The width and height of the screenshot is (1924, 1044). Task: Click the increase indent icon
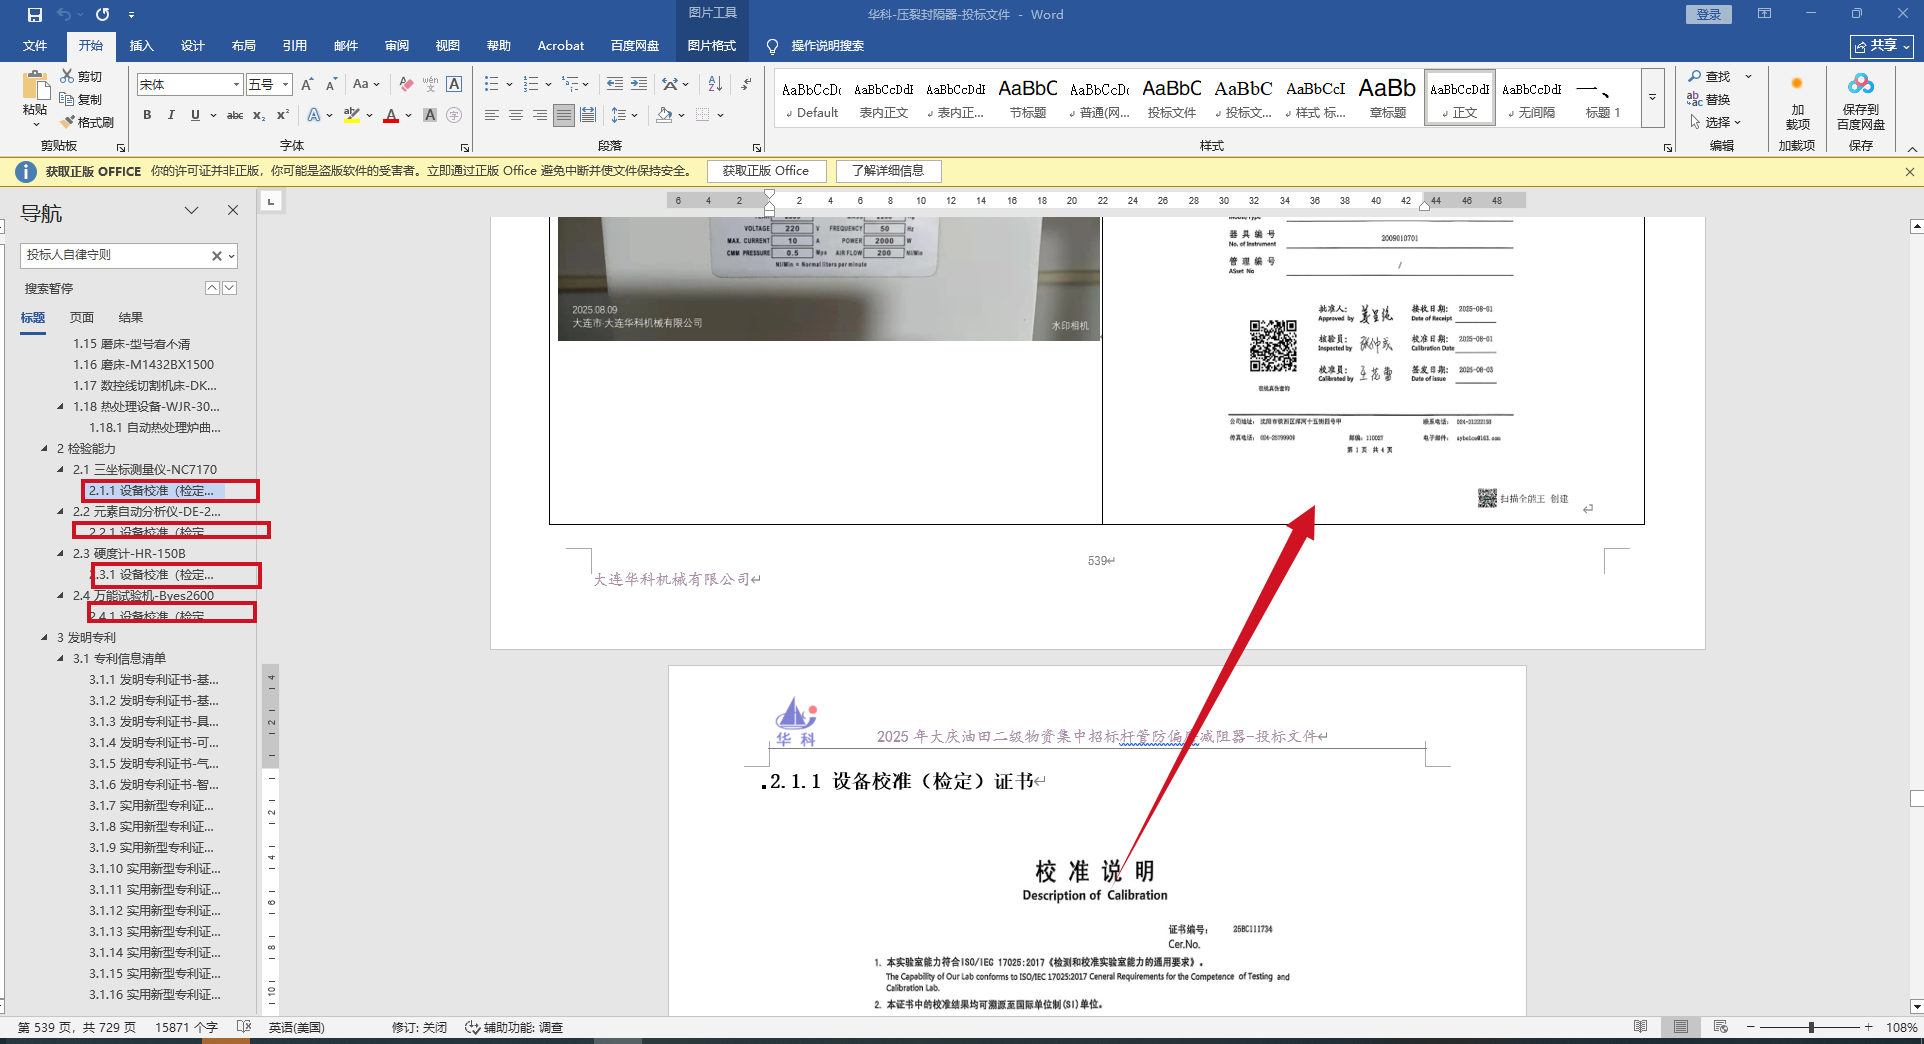pos(639,84)
